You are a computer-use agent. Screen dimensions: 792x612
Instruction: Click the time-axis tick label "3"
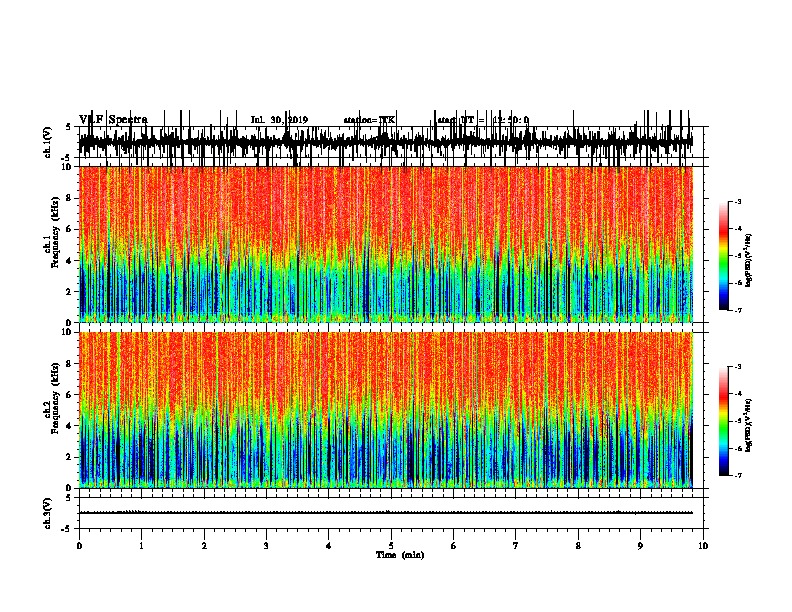[x=266, y=546]
